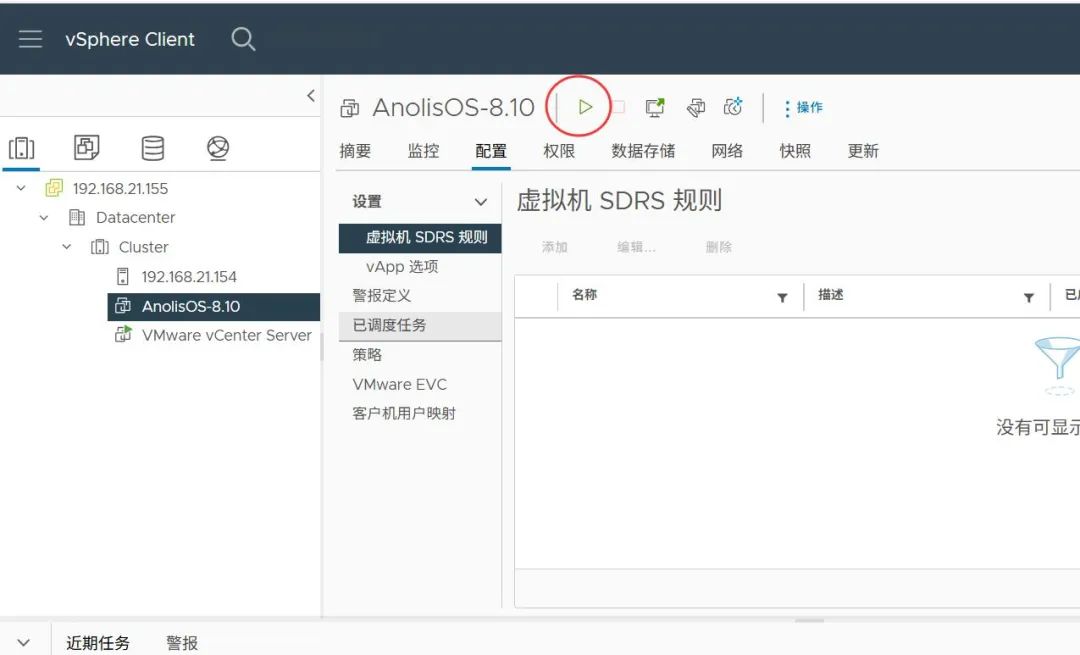The width and height of the screenshot is (1080, 655).
Task: Click the Datacenter building icon
Action: [x=77, y=218]
